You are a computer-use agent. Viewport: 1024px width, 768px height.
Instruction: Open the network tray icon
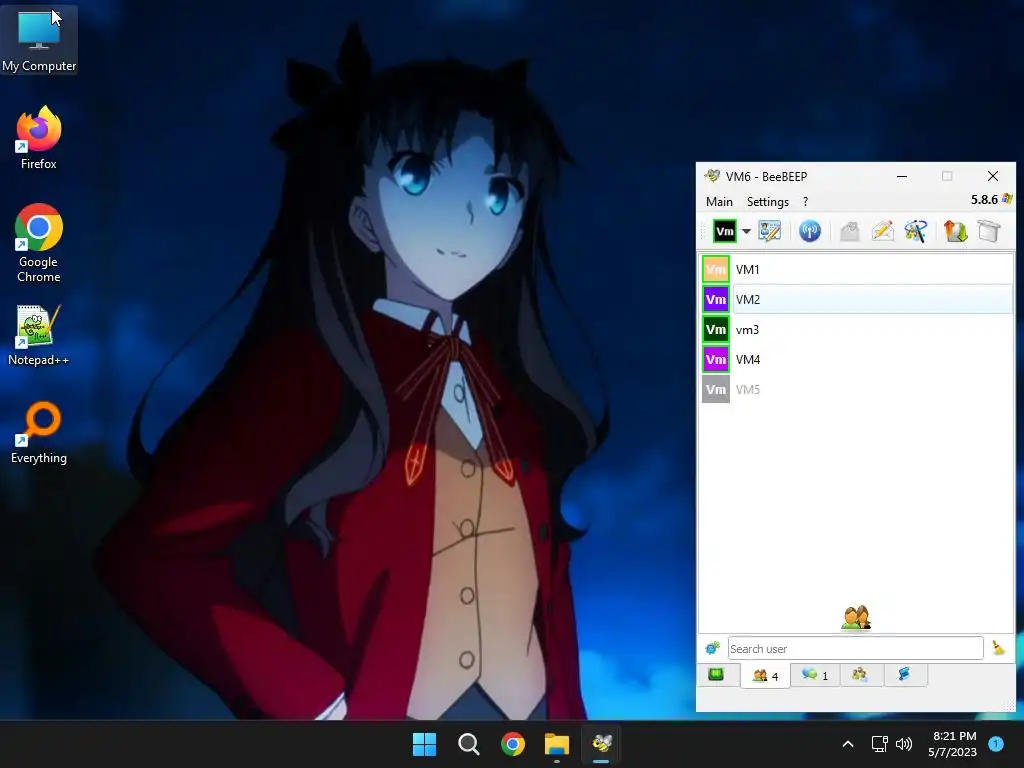click(880, 744)
